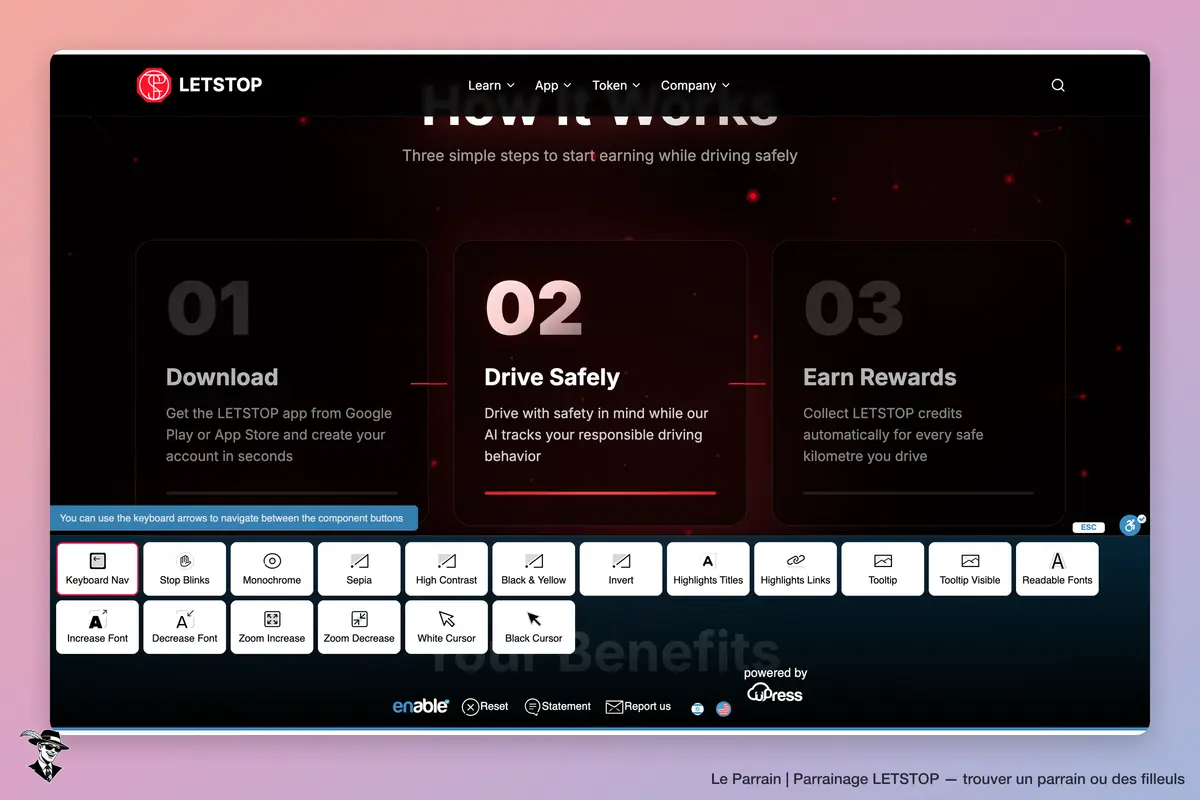
Task: Turn on the Tooltip option
Action: (883, 569)
